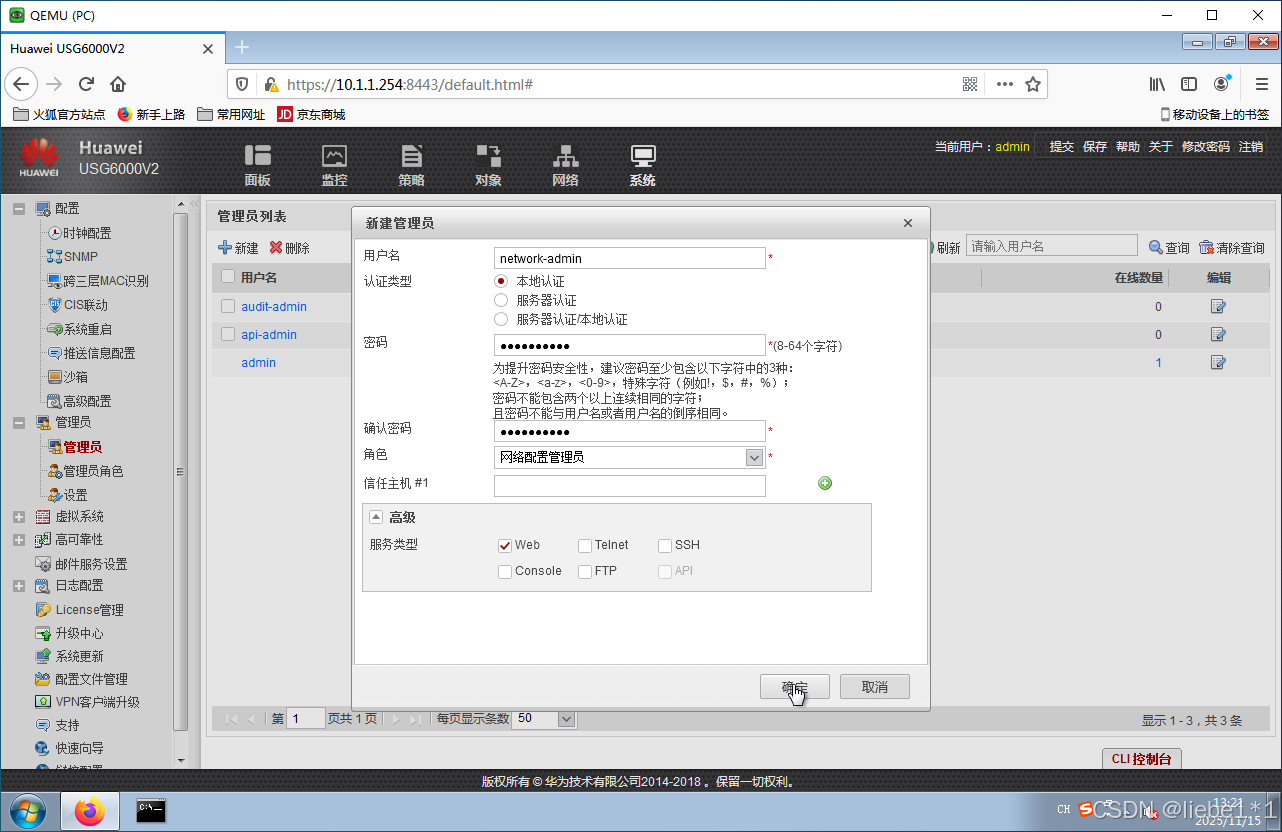Bookmark this page with star icon

1033,84
